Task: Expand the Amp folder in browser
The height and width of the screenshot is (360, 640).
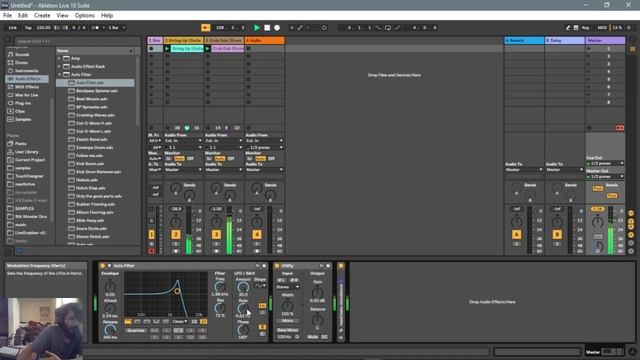Action: pos(60,58)
